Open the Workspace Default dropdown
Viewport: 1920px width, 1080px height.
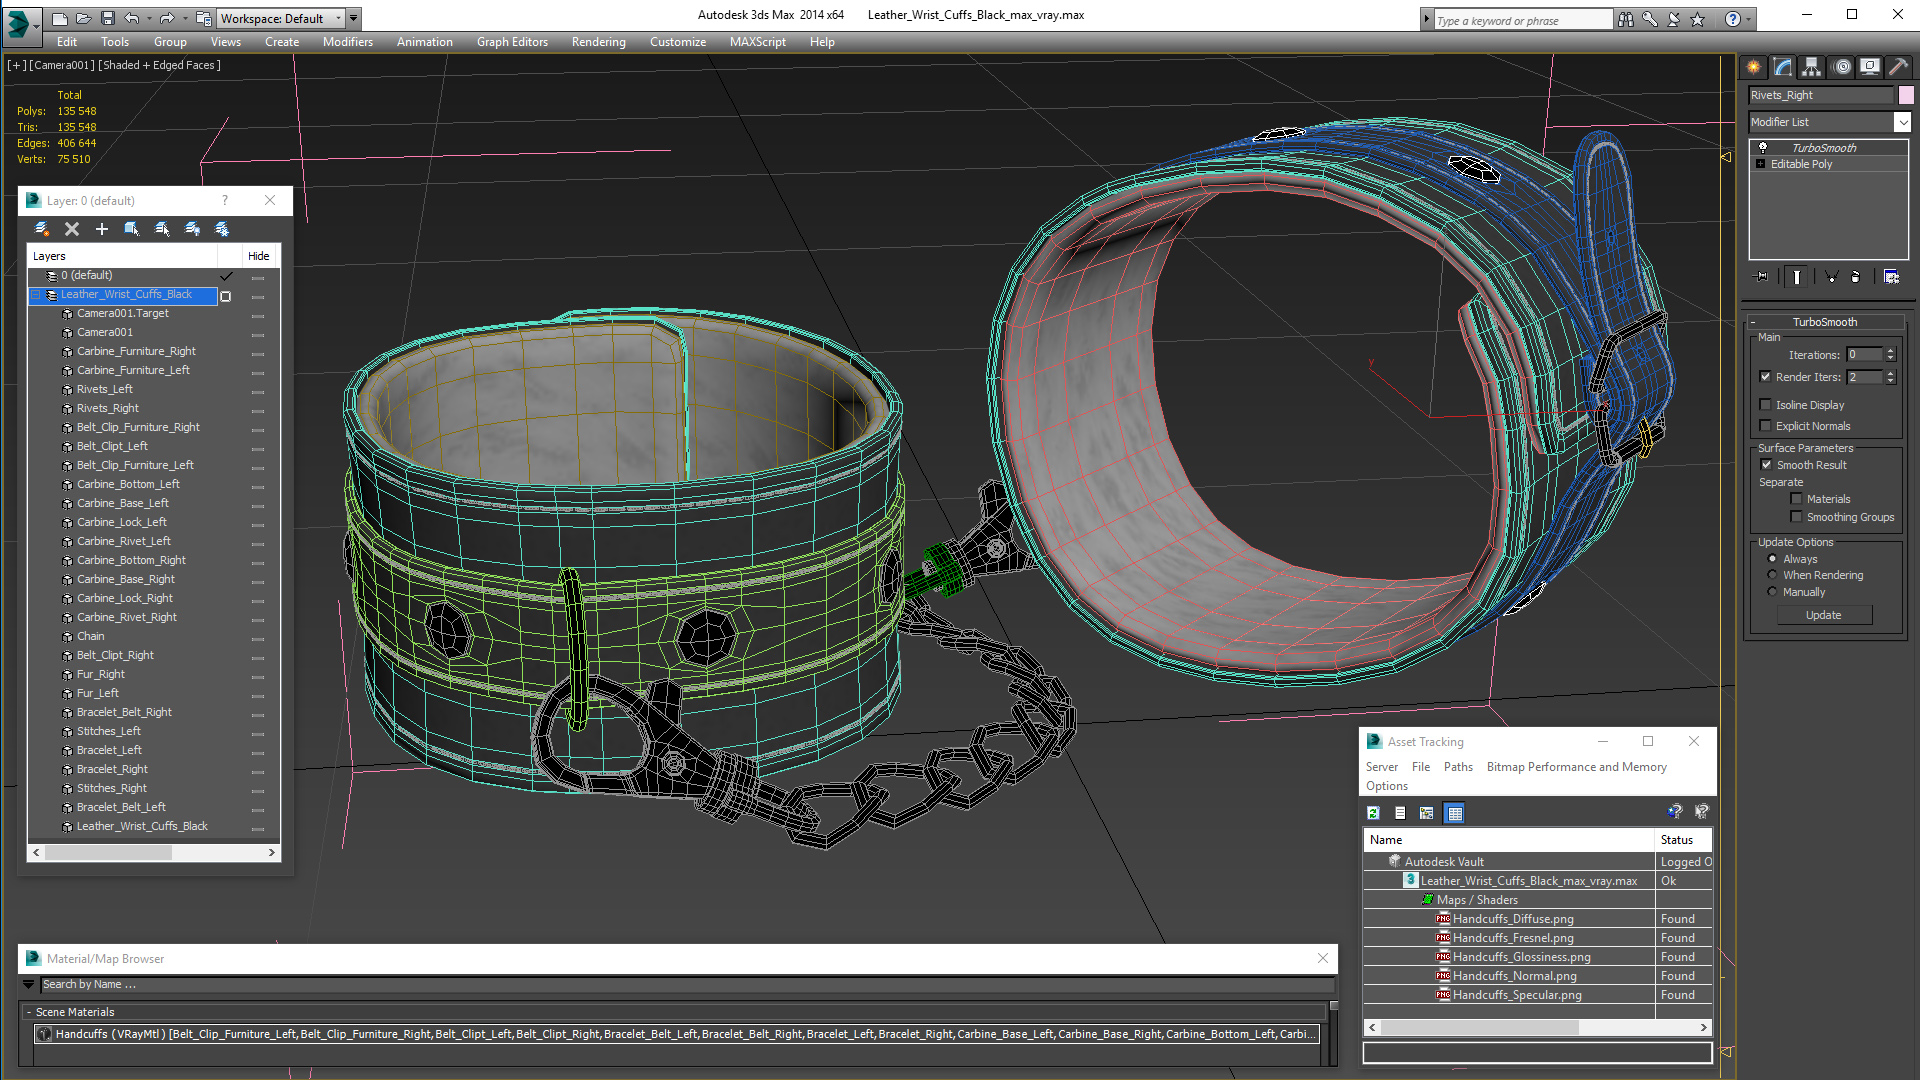(282, 18)
